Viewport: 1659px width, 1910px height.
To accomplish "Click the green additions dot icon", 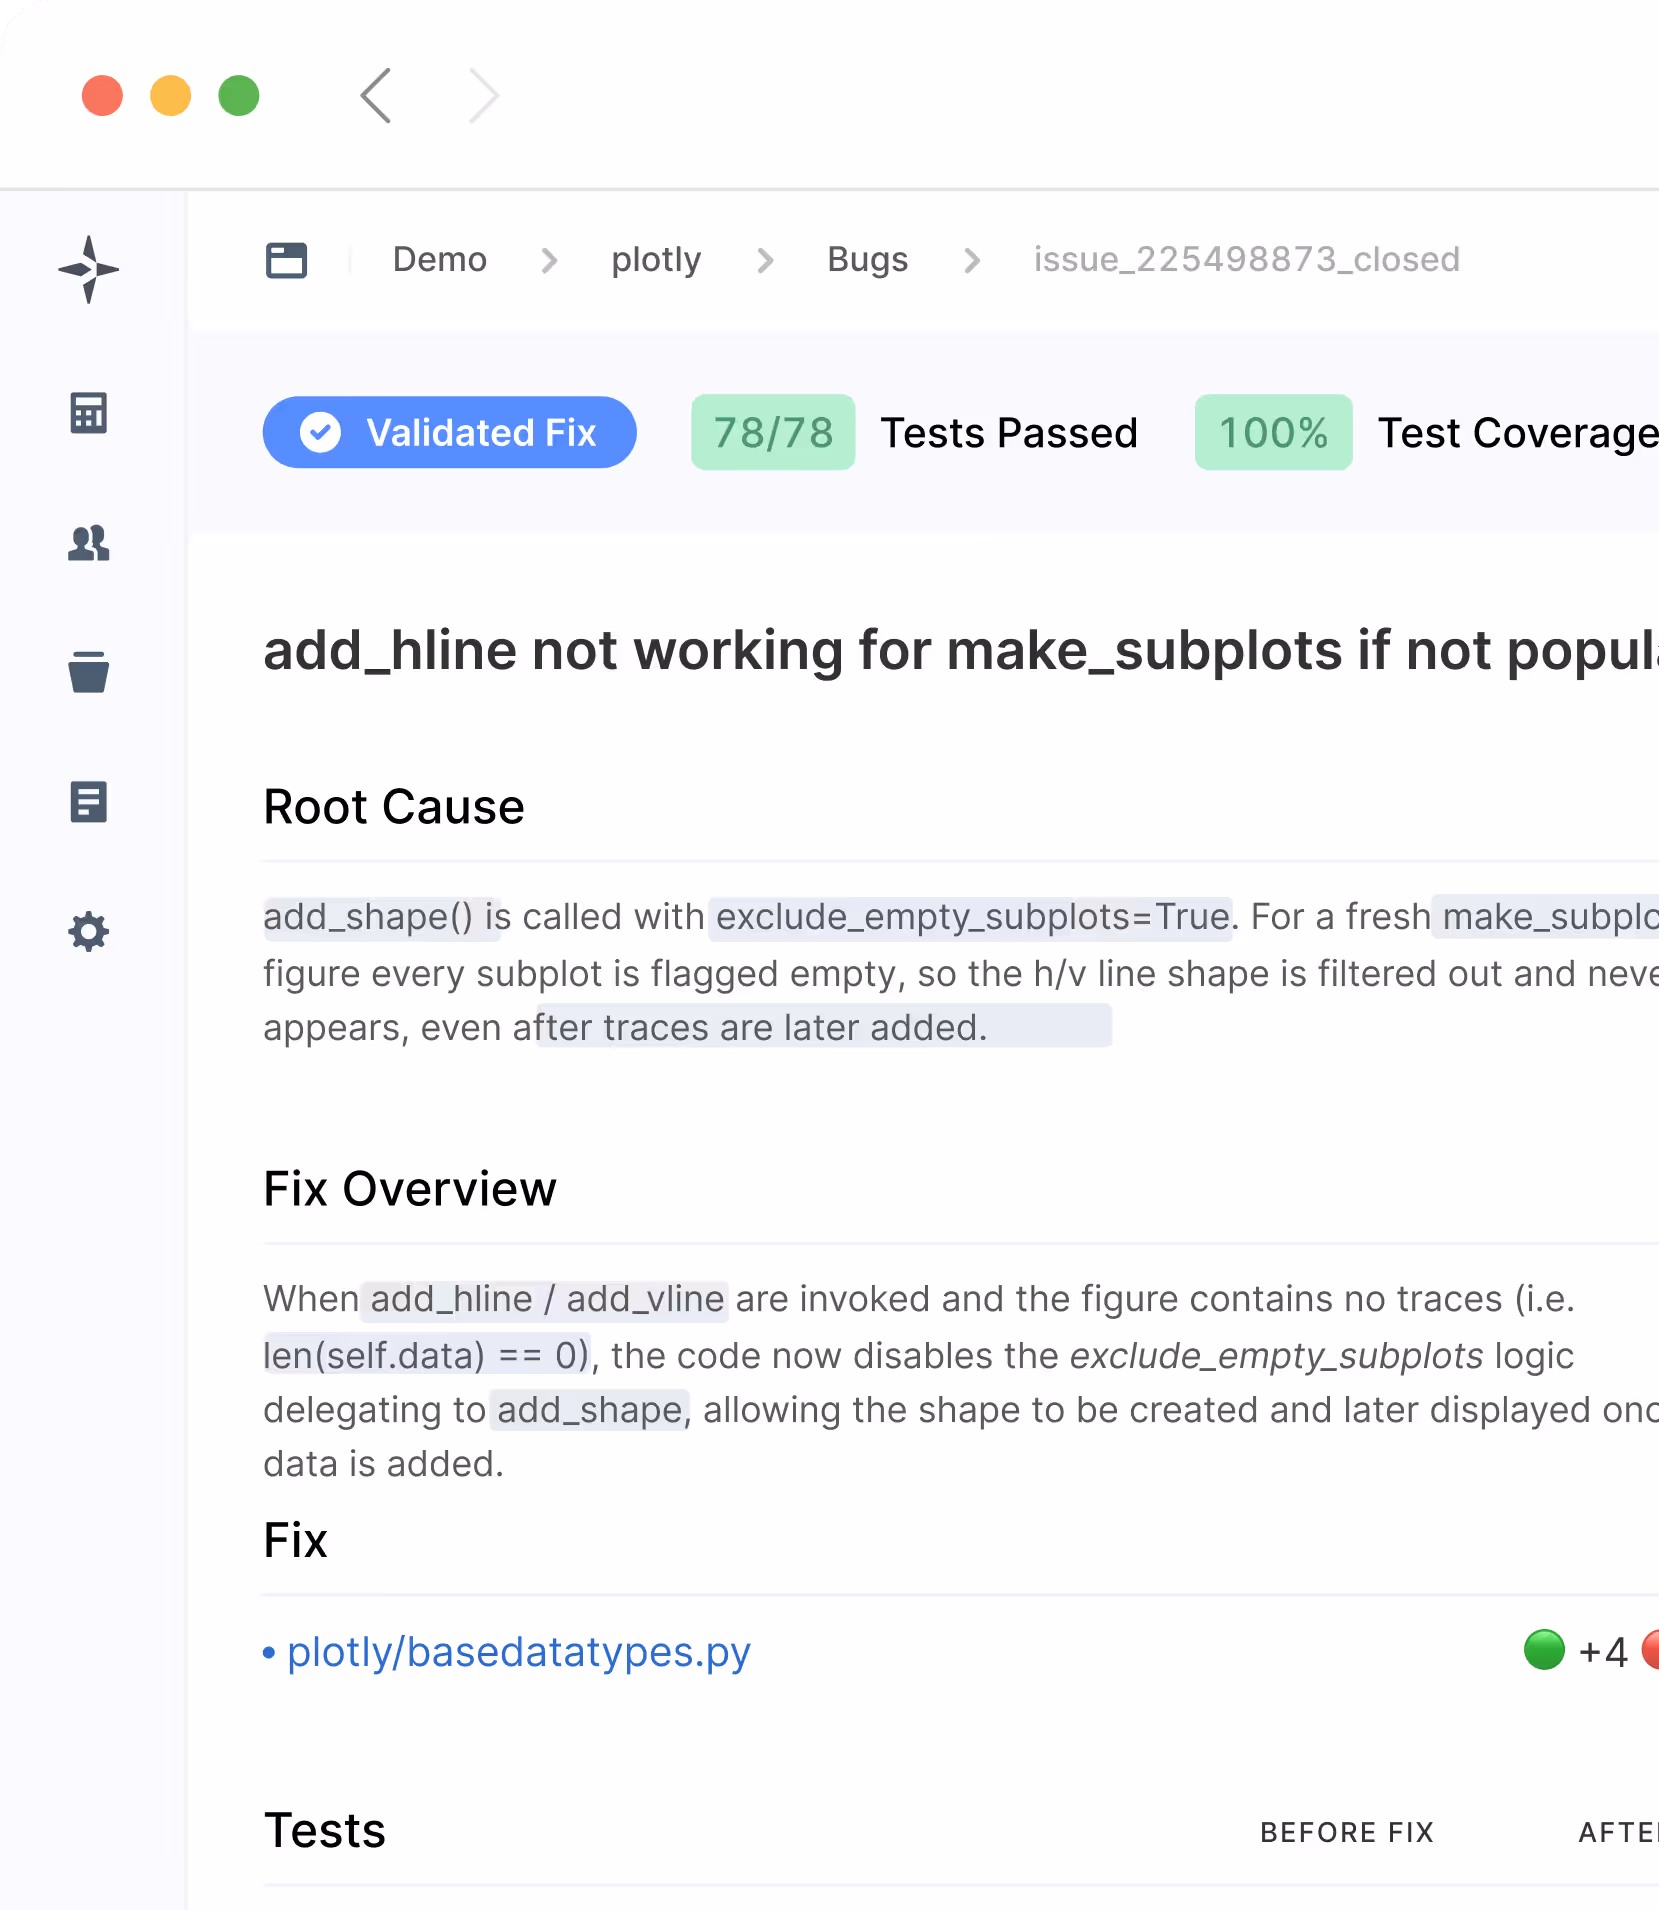I will (x=1544, y=1650).
